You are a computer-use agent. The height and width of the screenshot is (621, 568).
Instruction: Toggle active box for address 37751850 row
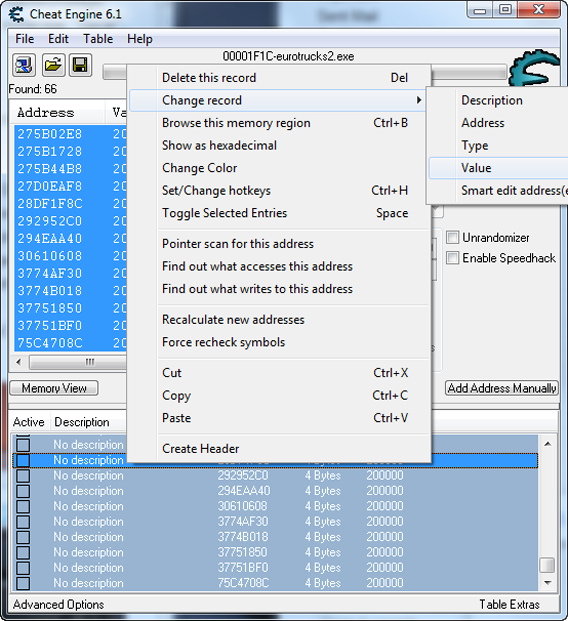(x=23, y=552)
